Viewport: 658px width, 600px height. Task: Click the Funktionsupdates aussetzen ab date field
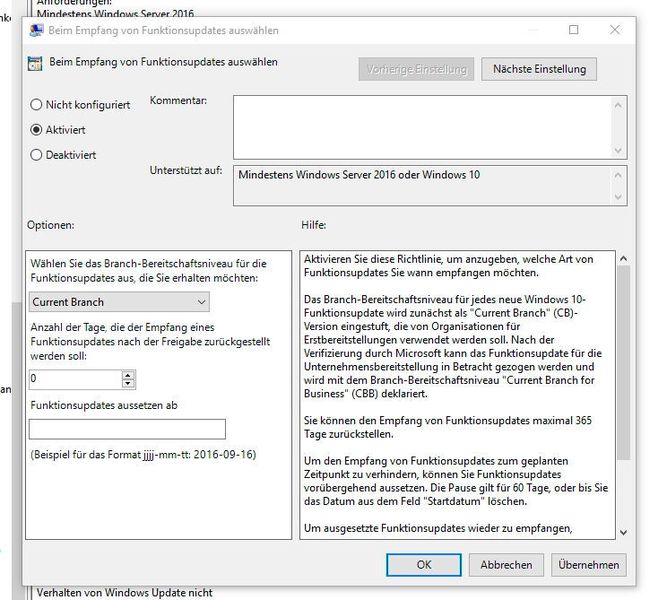point(127,429)
